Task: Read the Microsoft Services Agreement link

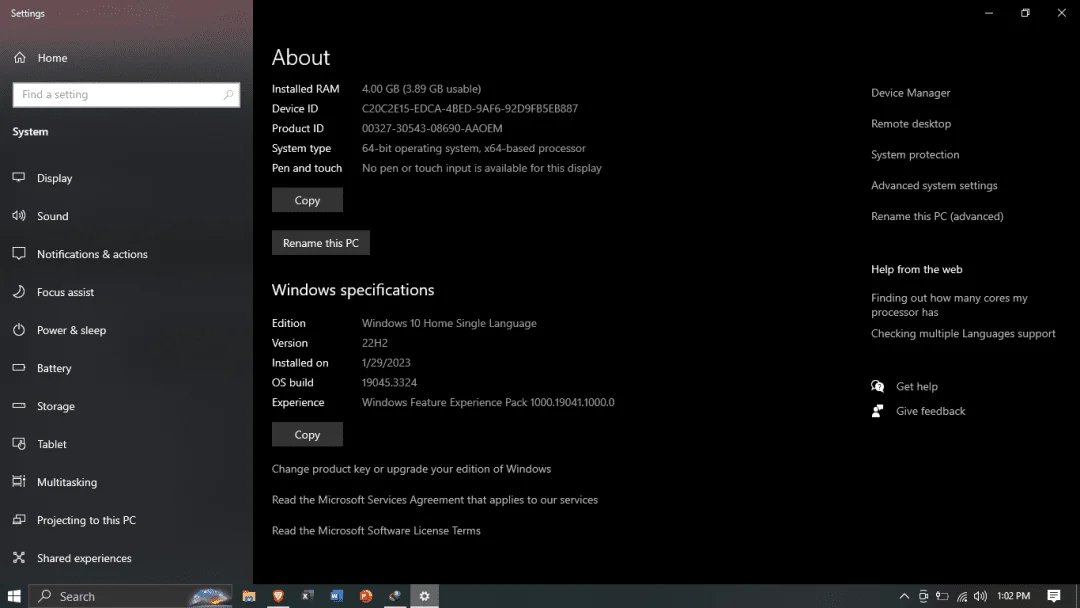Action: click(x=435, y=500)
